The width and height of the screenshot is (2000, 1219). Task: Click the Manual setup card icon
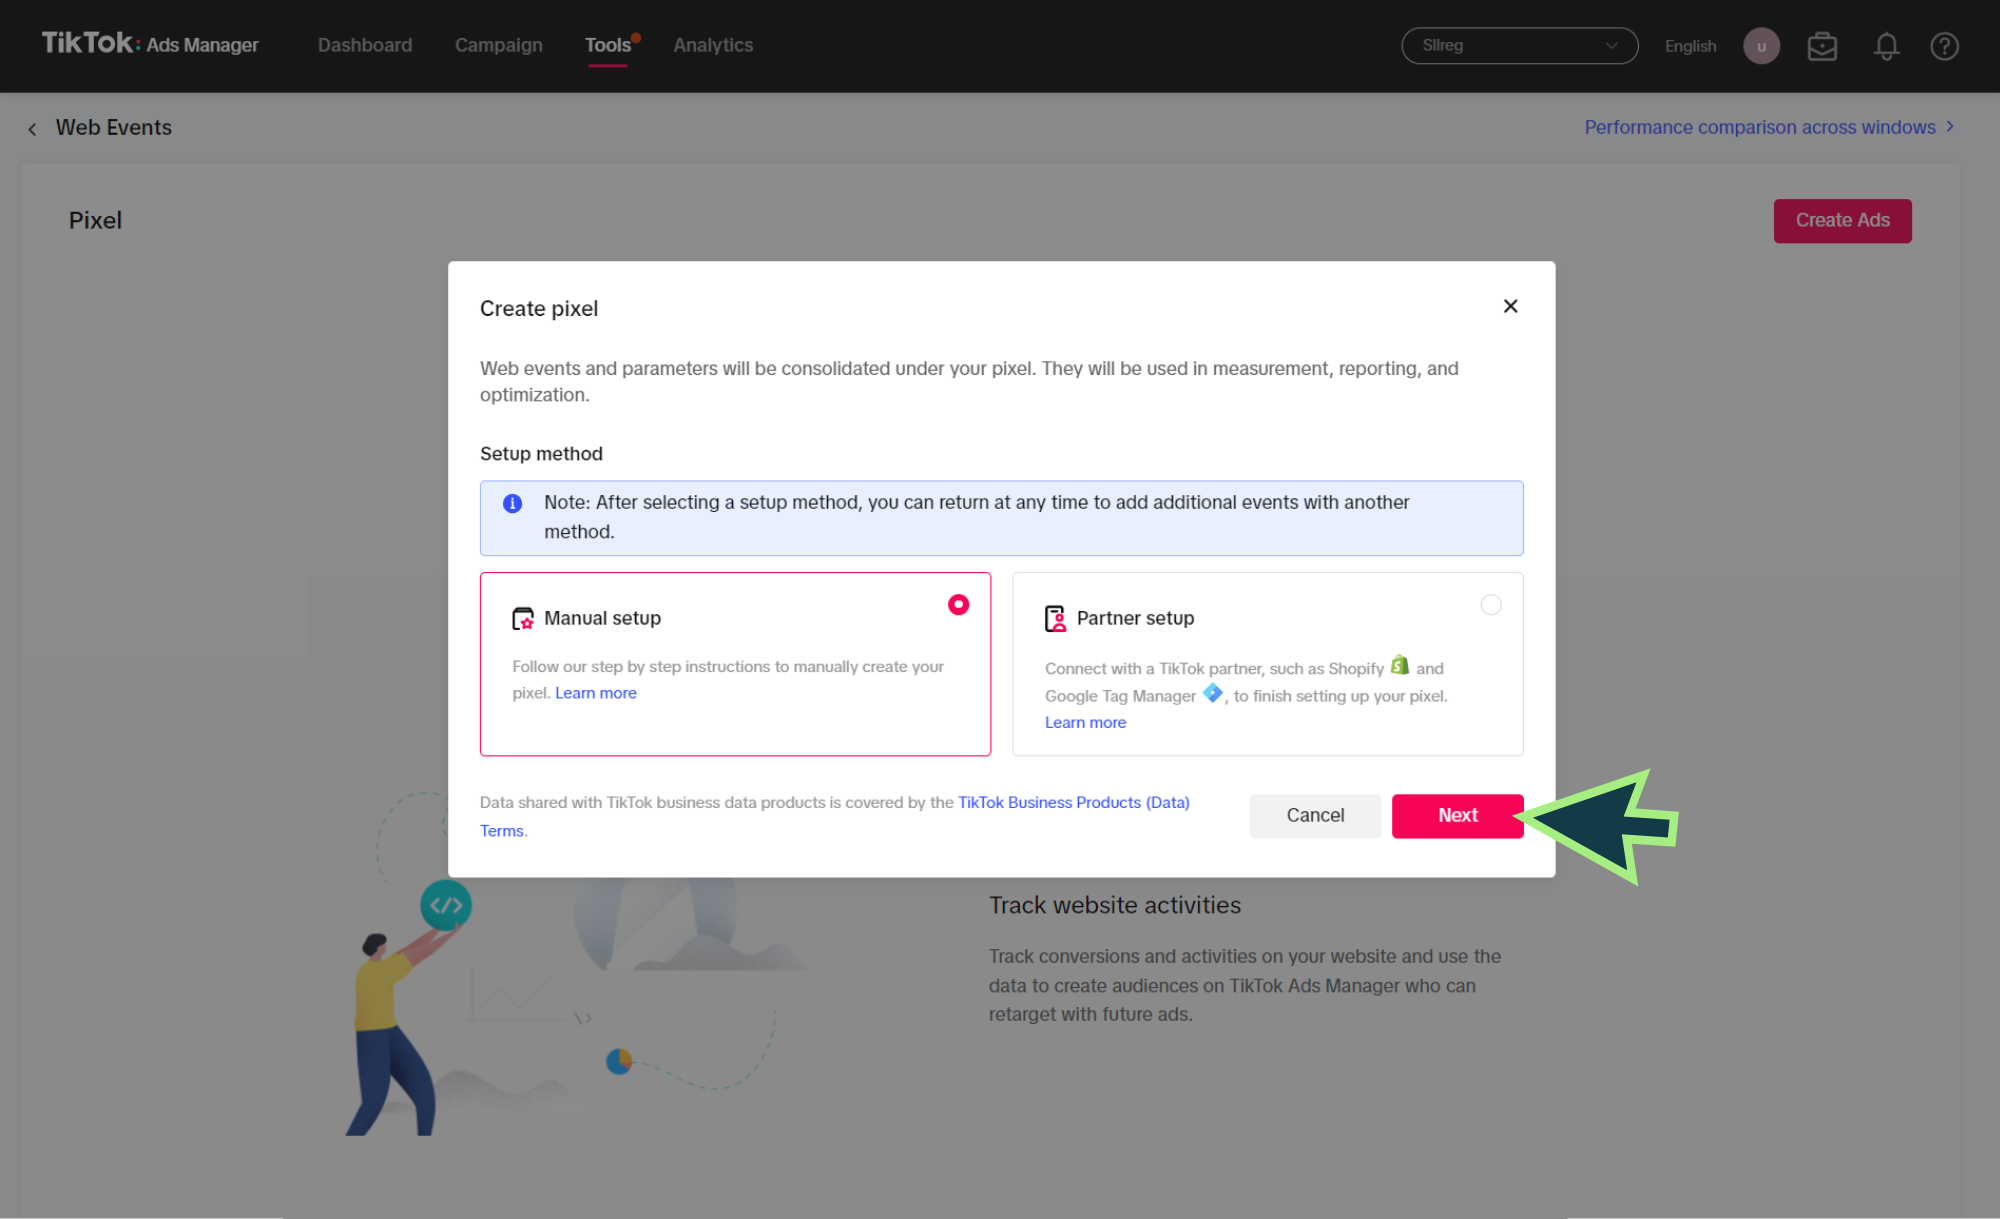click(x=523, y=619)
